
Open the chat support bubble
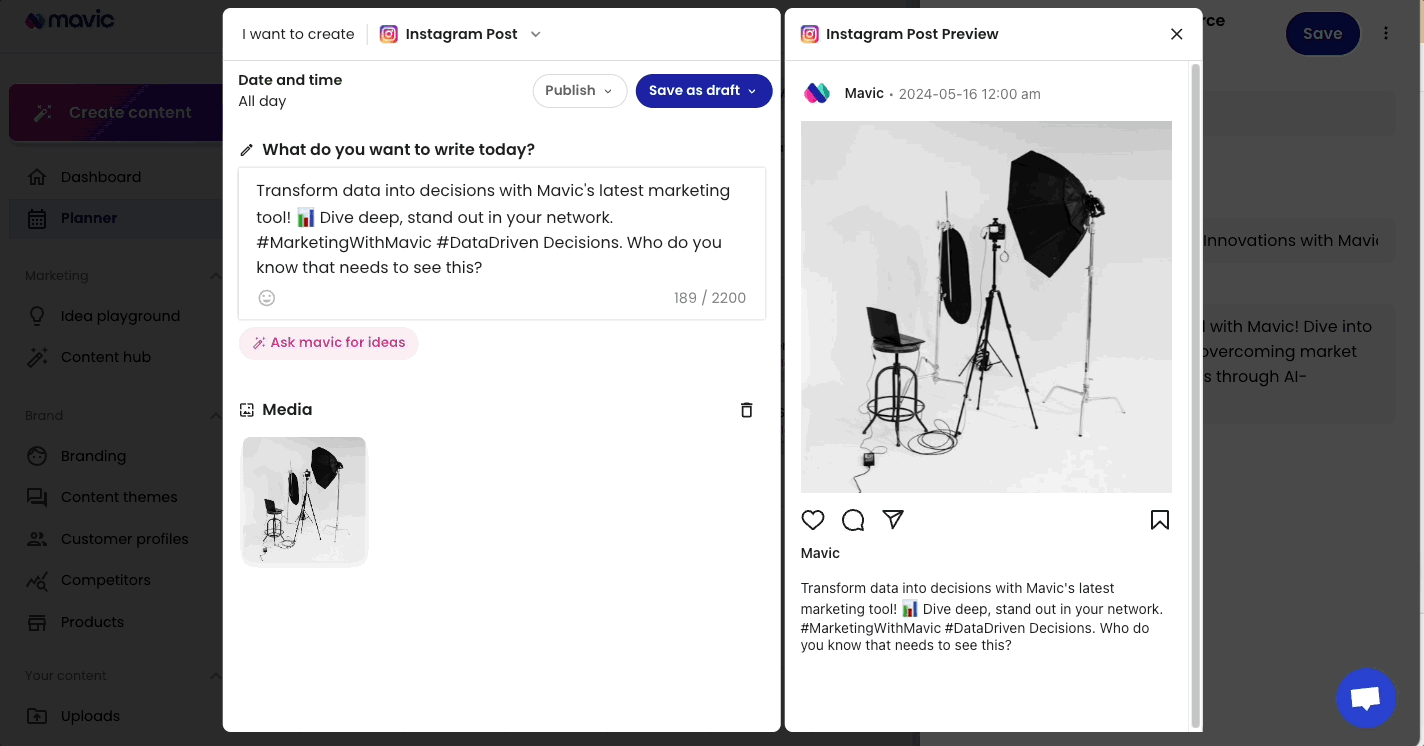1366,698
